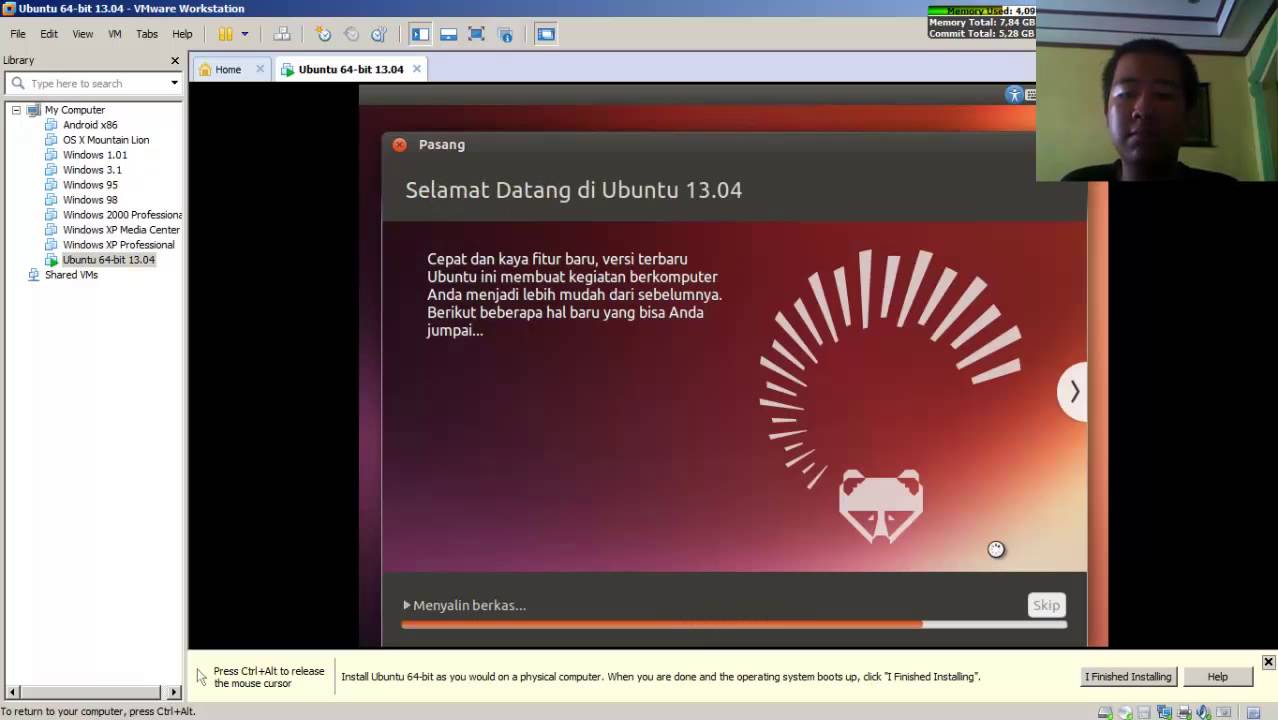The image size is (1278, 720).
Task: Click the display device status icon
Action: point(1224,712)
